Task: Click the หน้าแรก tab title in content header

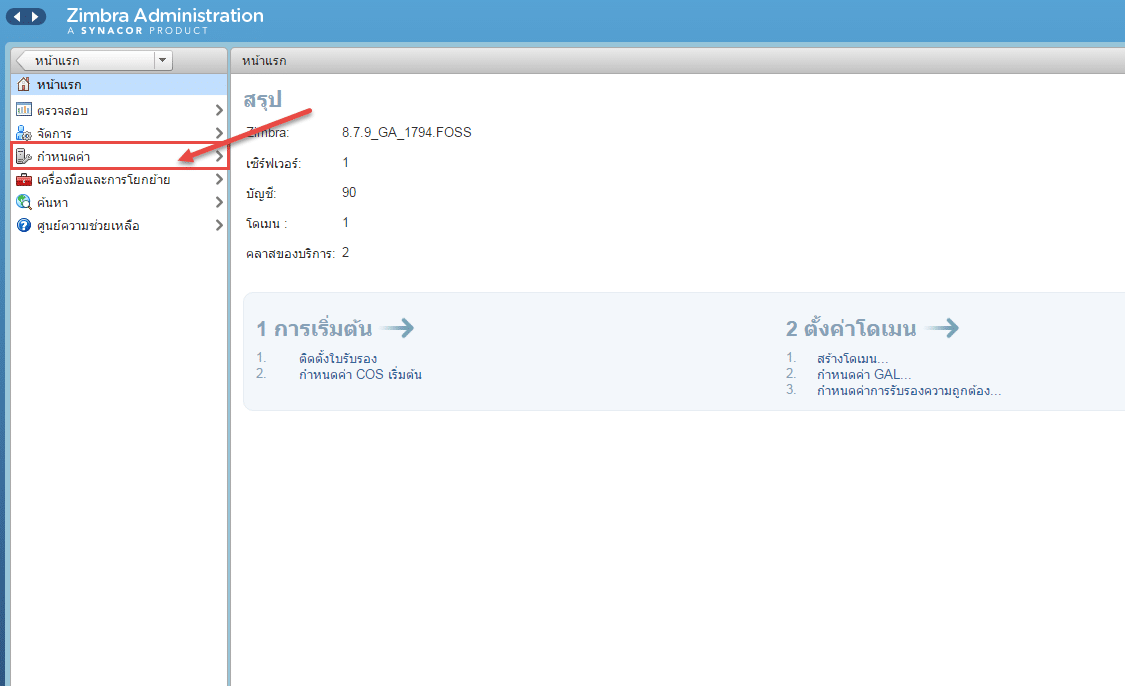Action: click(x=264, y=61)
